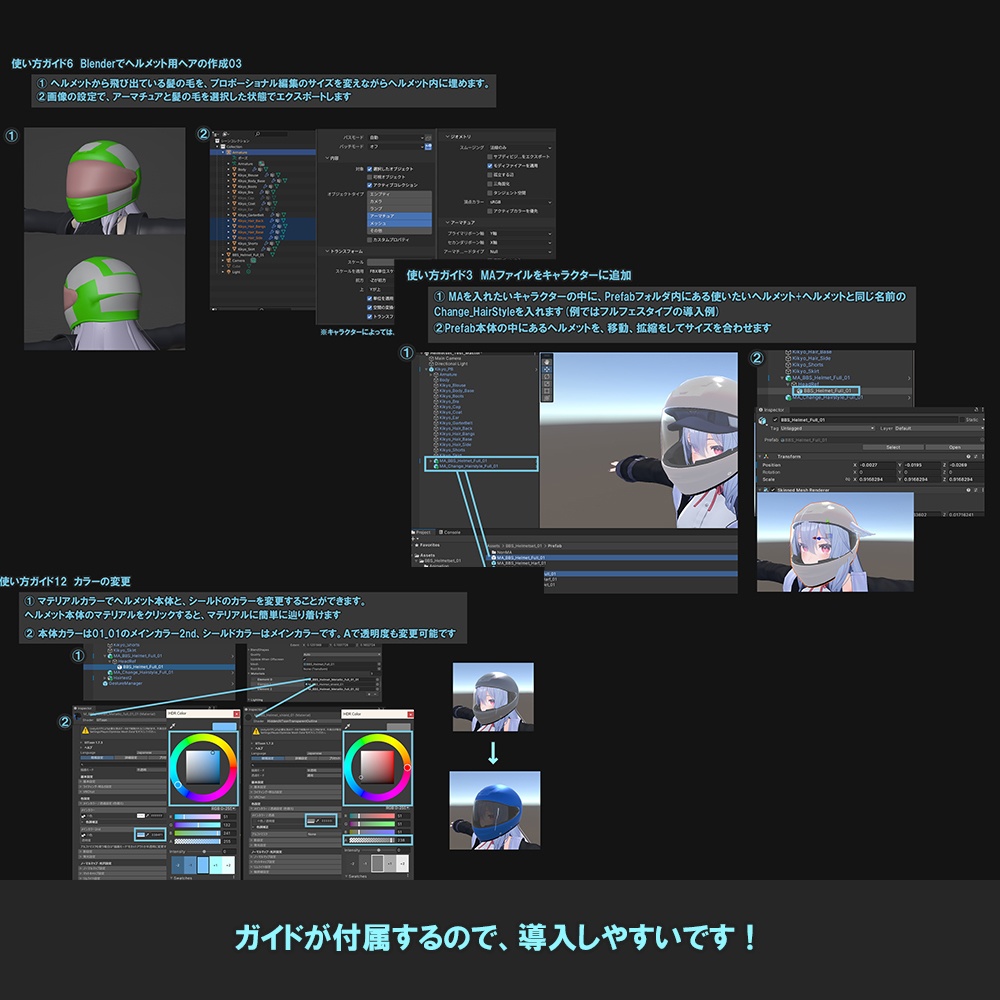Switch to the Console tab

[x=451, y=532]
